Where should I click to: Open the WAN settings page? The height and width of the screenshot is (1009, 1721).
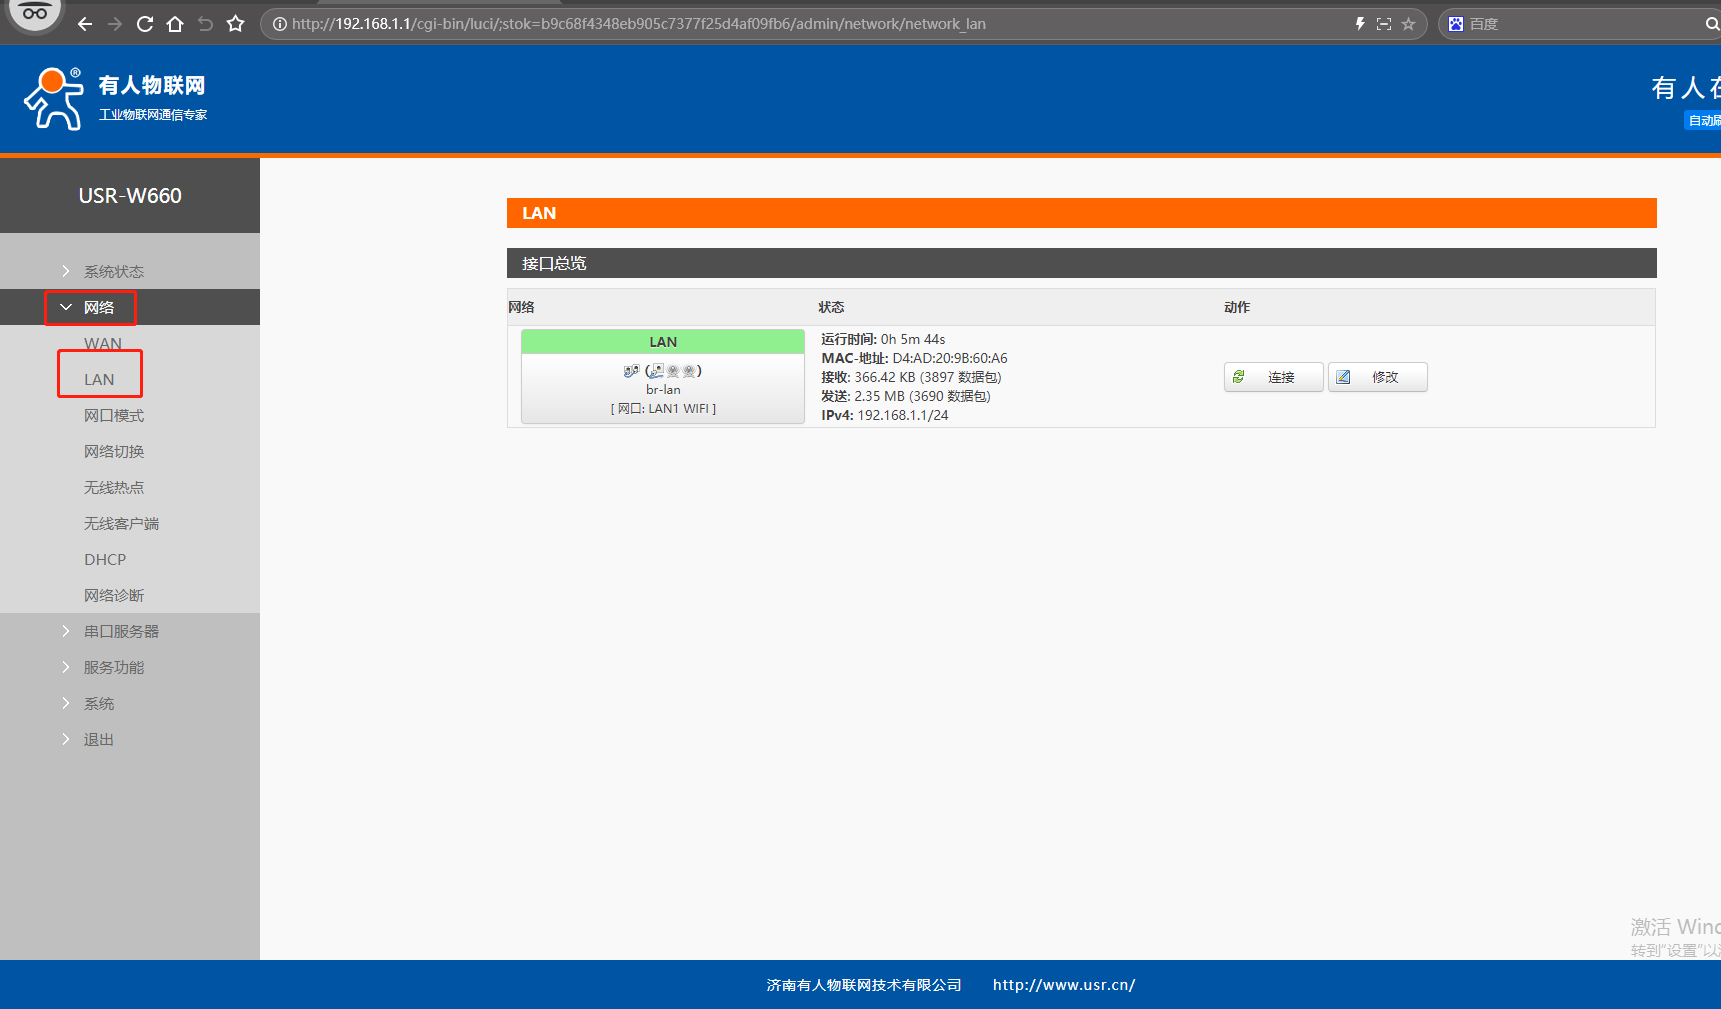[103, 343]
